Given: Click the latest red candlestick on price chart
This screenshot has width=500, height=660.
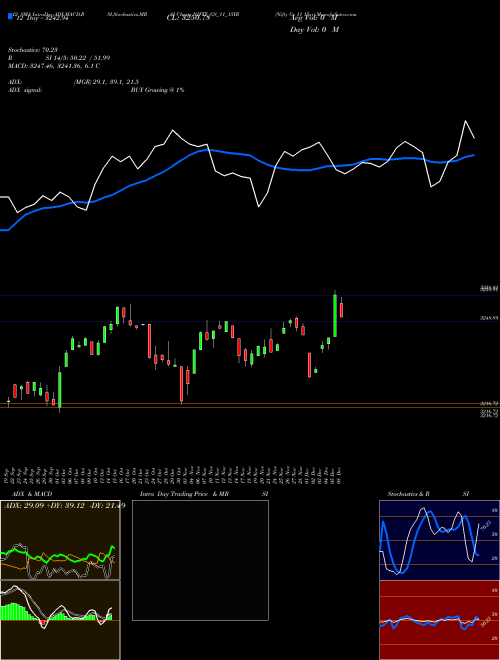Looking at the screenshot, I should [342, 310].
